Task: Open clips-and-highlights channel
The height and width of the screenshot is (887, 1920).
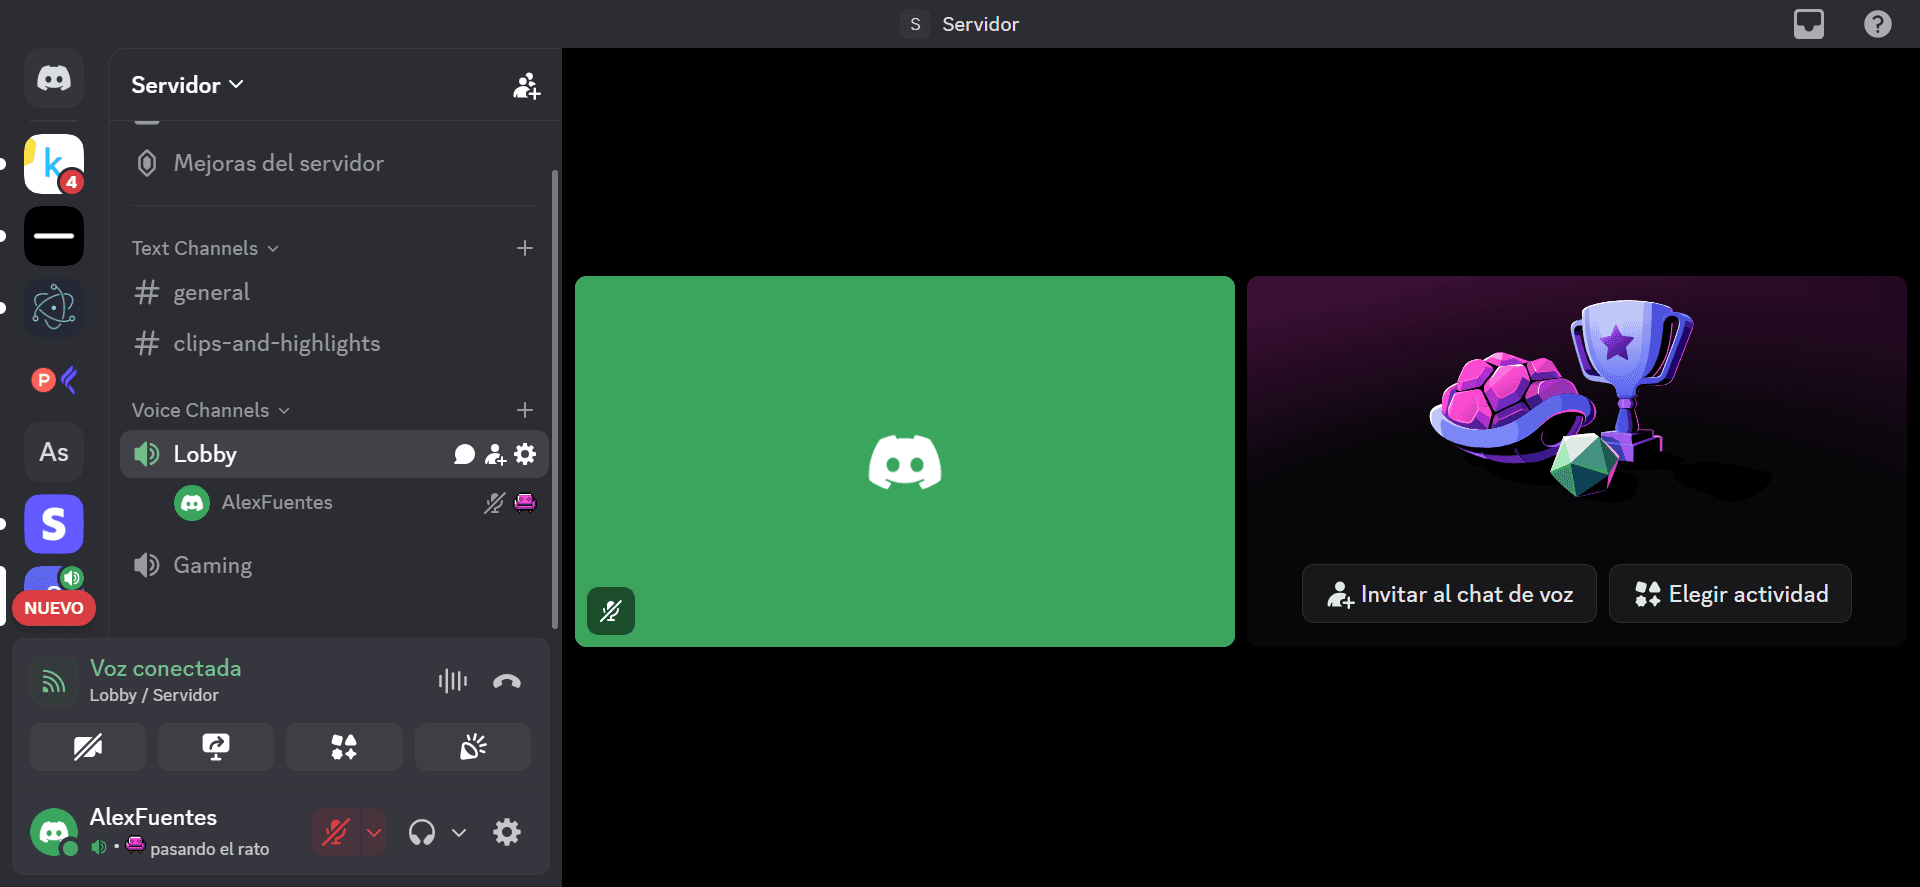Action: click(334, 343)
